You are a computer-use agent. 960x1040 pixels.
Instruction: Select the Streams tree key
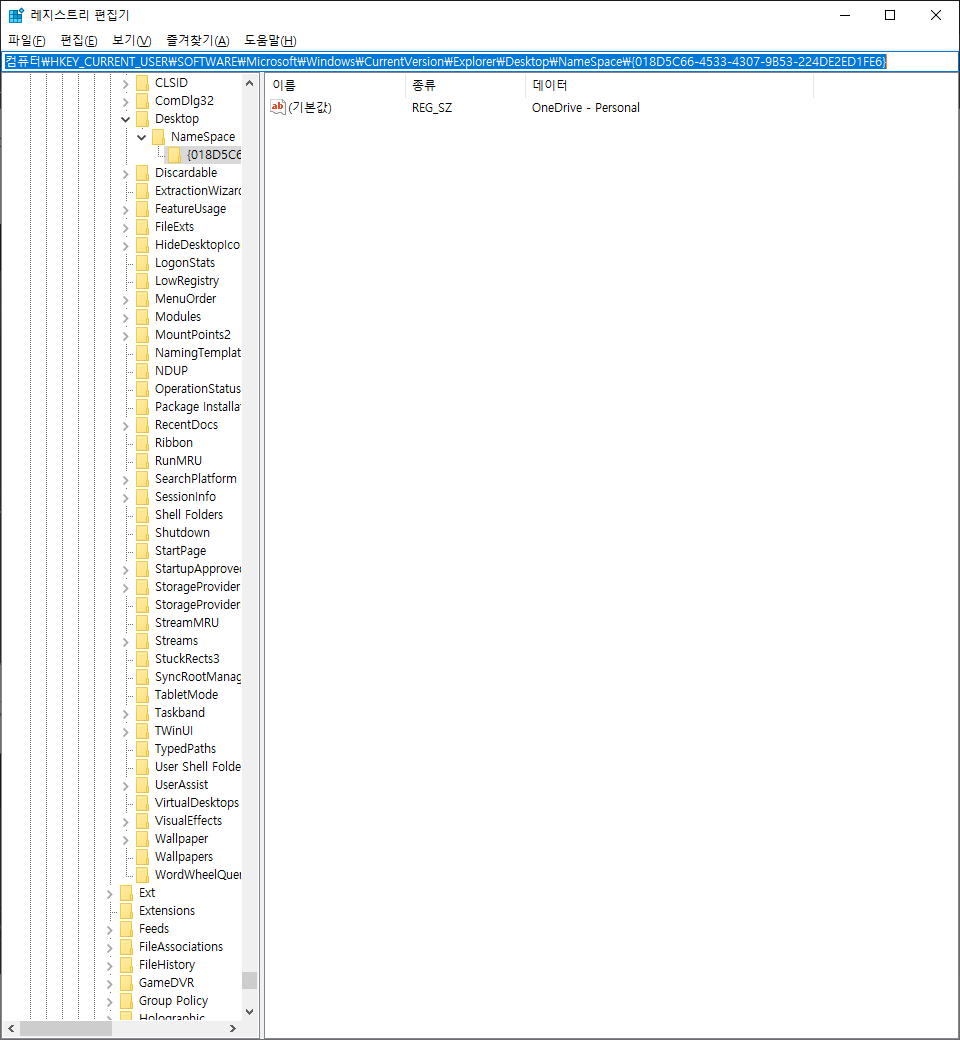[176, 641]
